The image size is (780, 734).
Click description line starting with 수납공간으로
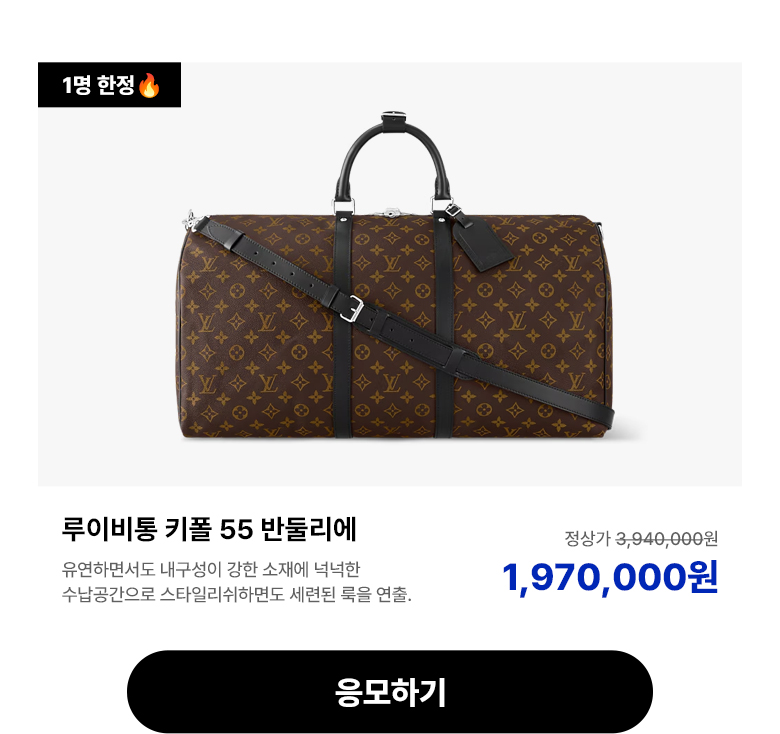point(237,594)
